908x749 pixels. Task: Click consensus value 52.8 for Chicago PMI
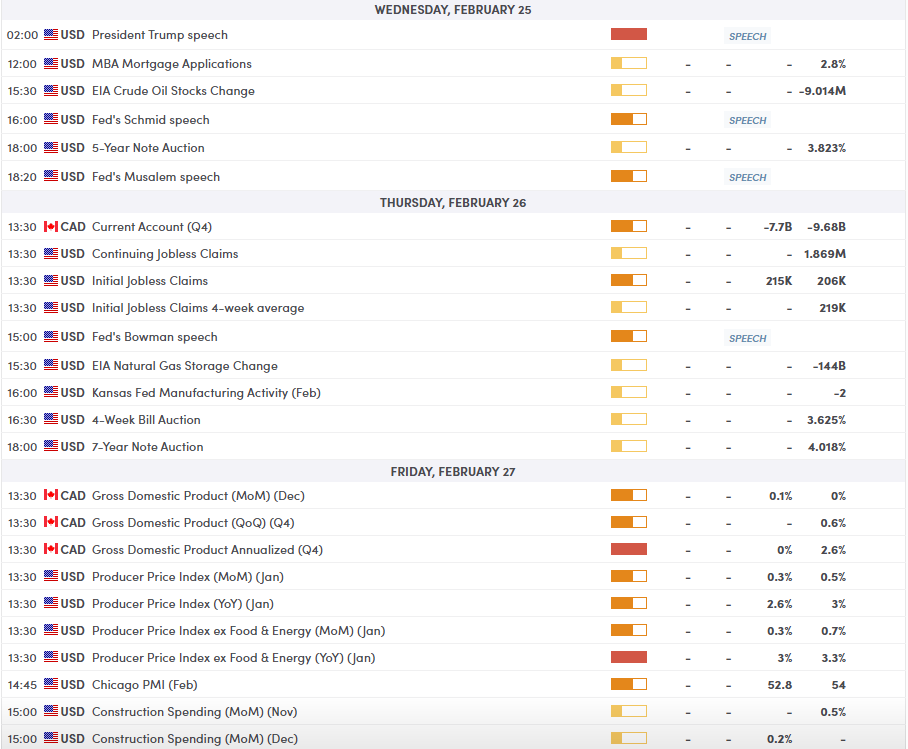(779, 685)
